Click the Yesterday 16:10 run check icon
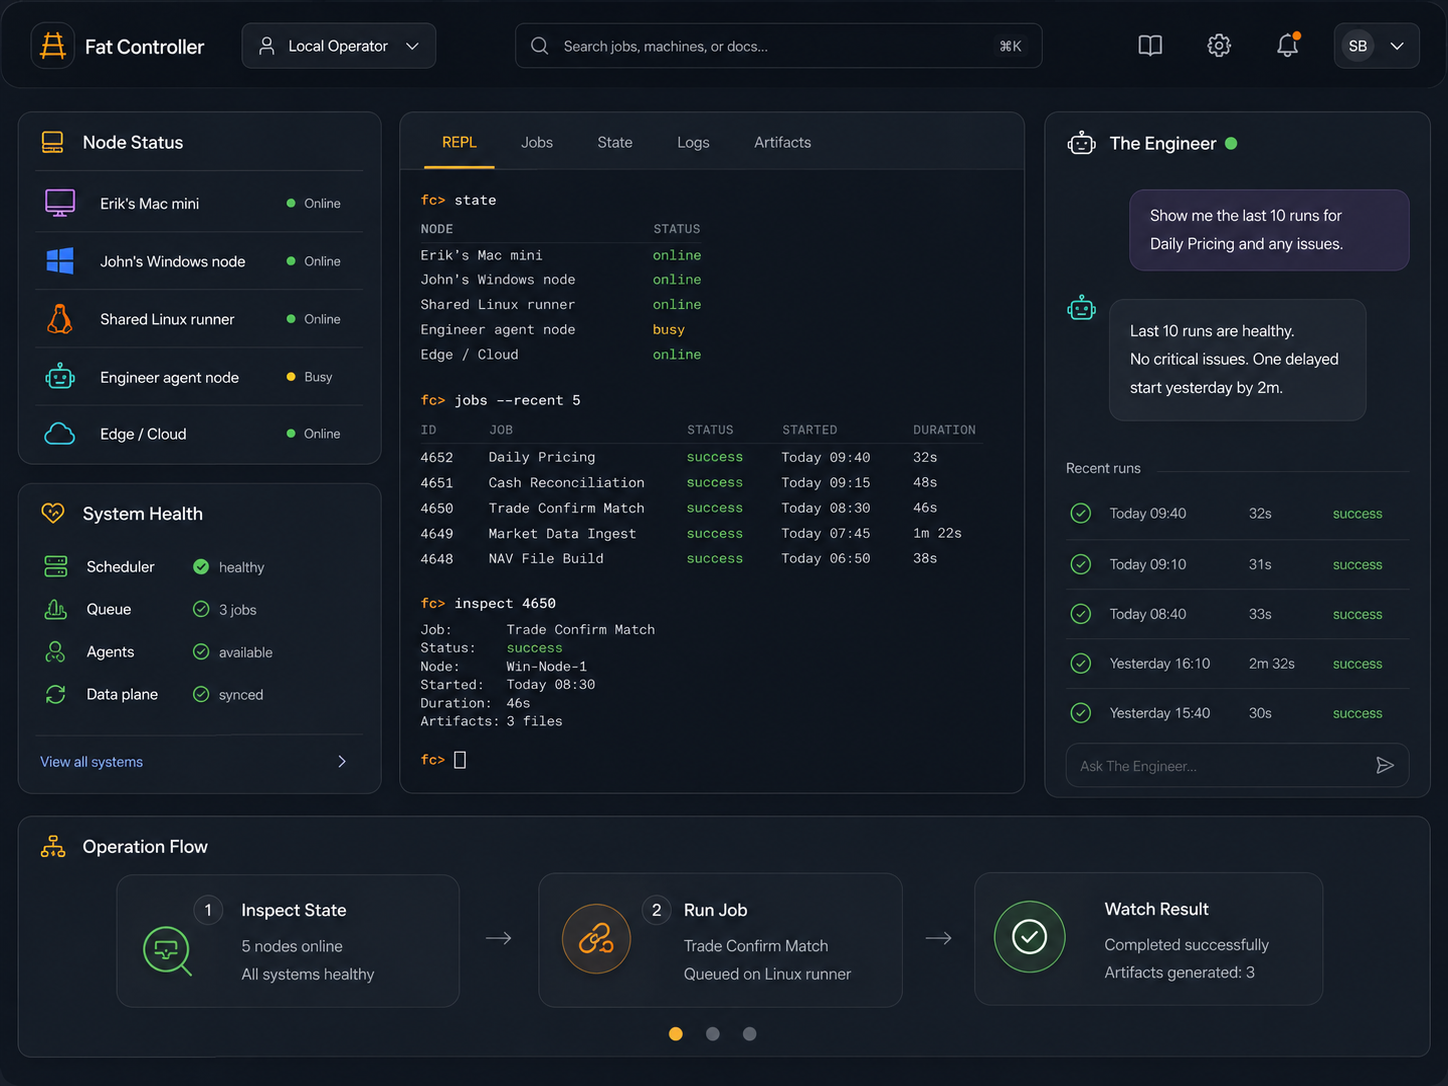Image resolution: width=1448 pixels, height=1086 pixels. [x=1081, y=663]
